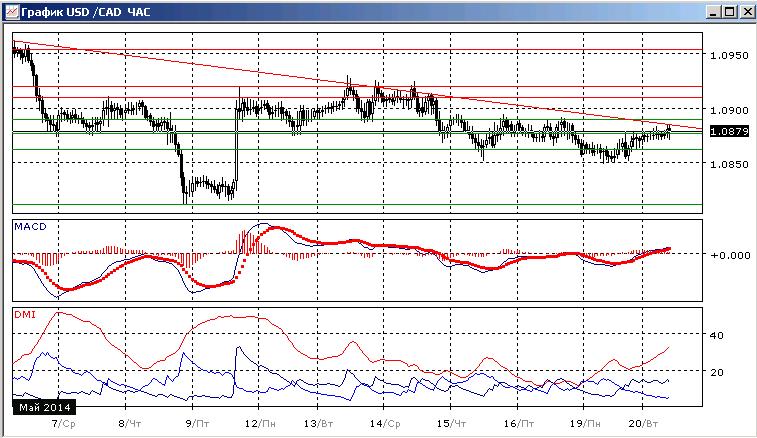Click the 16/Пт date axis label
This screenshot has width=757, height=438.
click(x=519, y=424)
